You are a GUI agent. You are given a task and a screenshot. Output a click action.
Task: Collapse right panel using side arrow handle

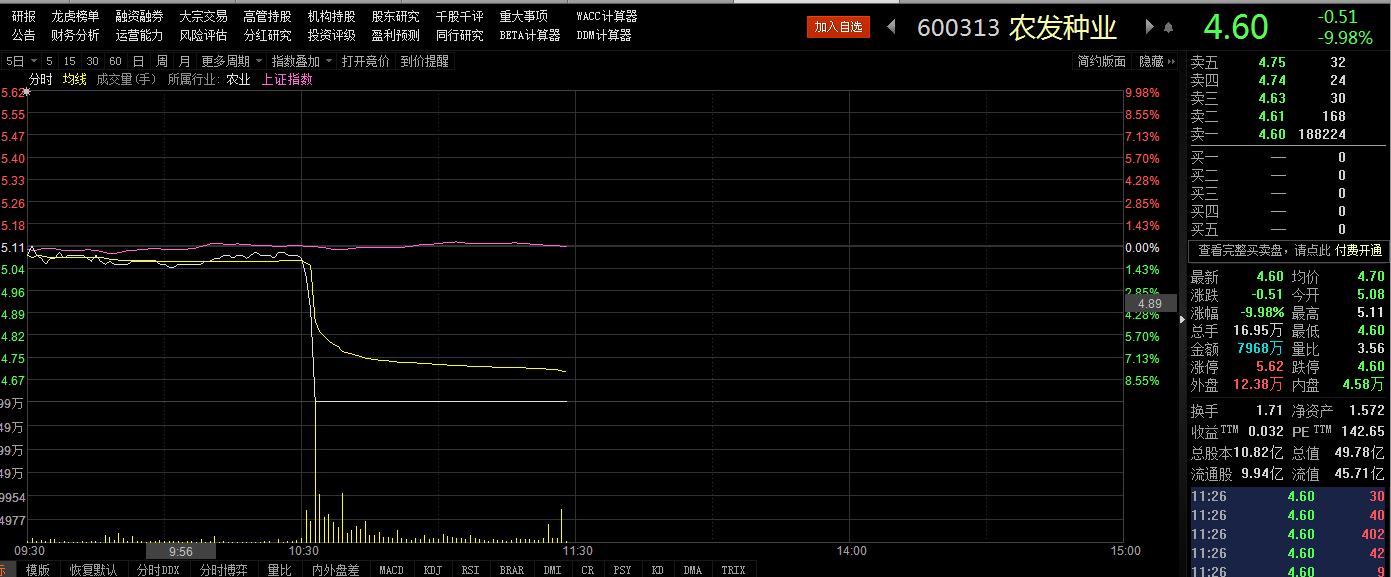(1183, 319)
